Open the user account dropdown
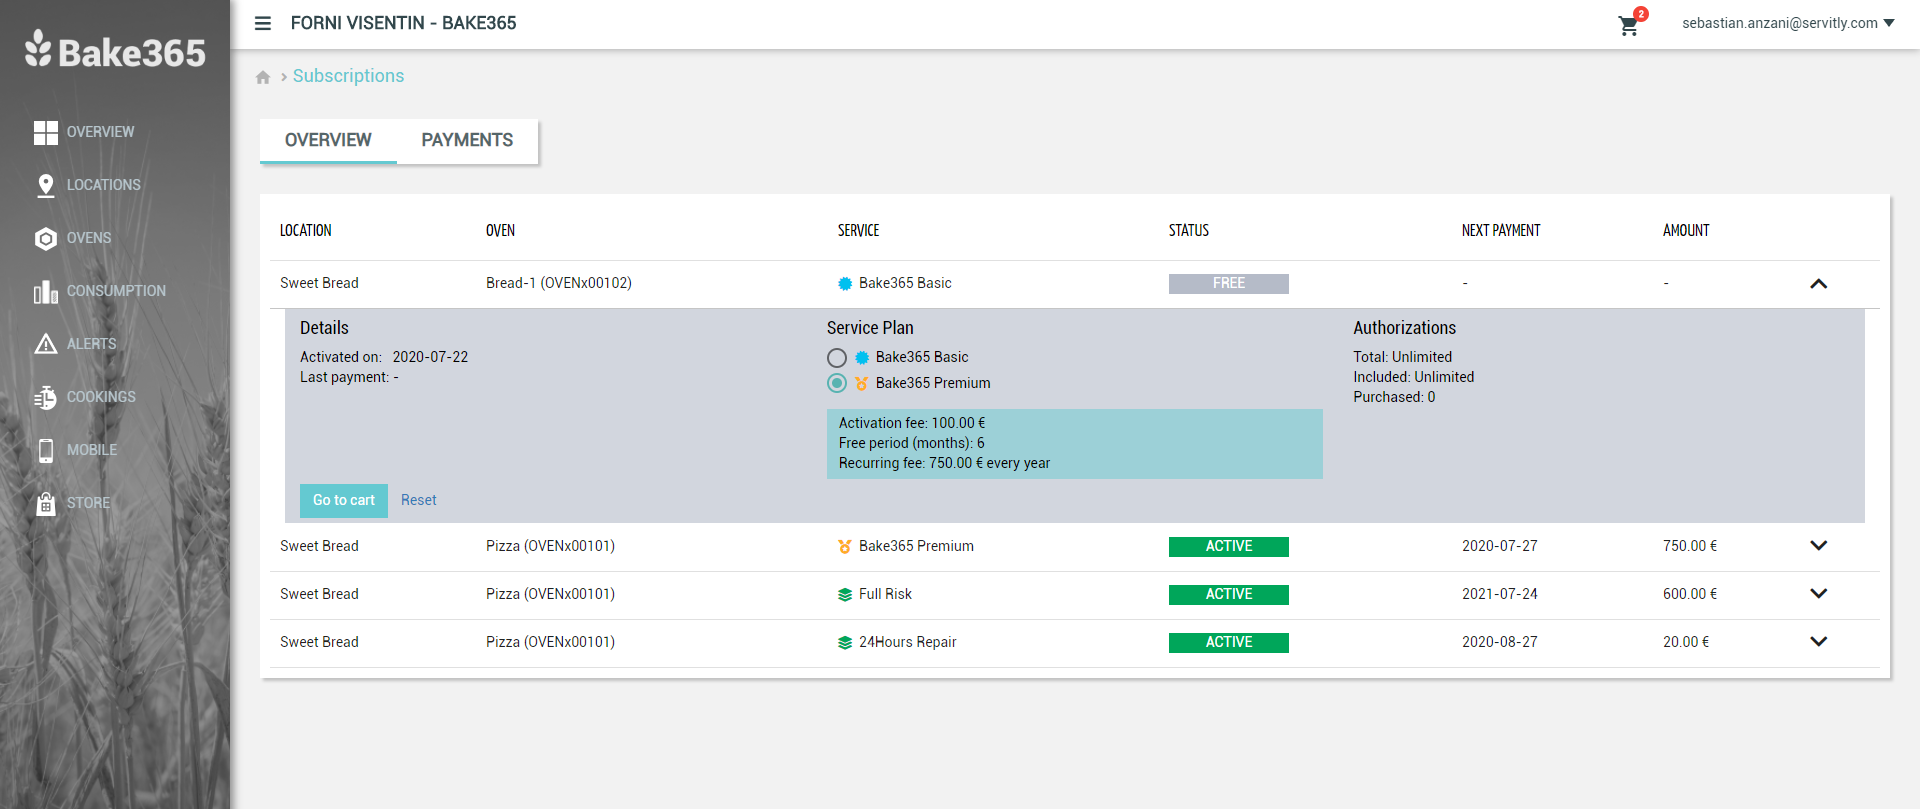This screenshot has width=1920, height=809. tap(1788, 23)
